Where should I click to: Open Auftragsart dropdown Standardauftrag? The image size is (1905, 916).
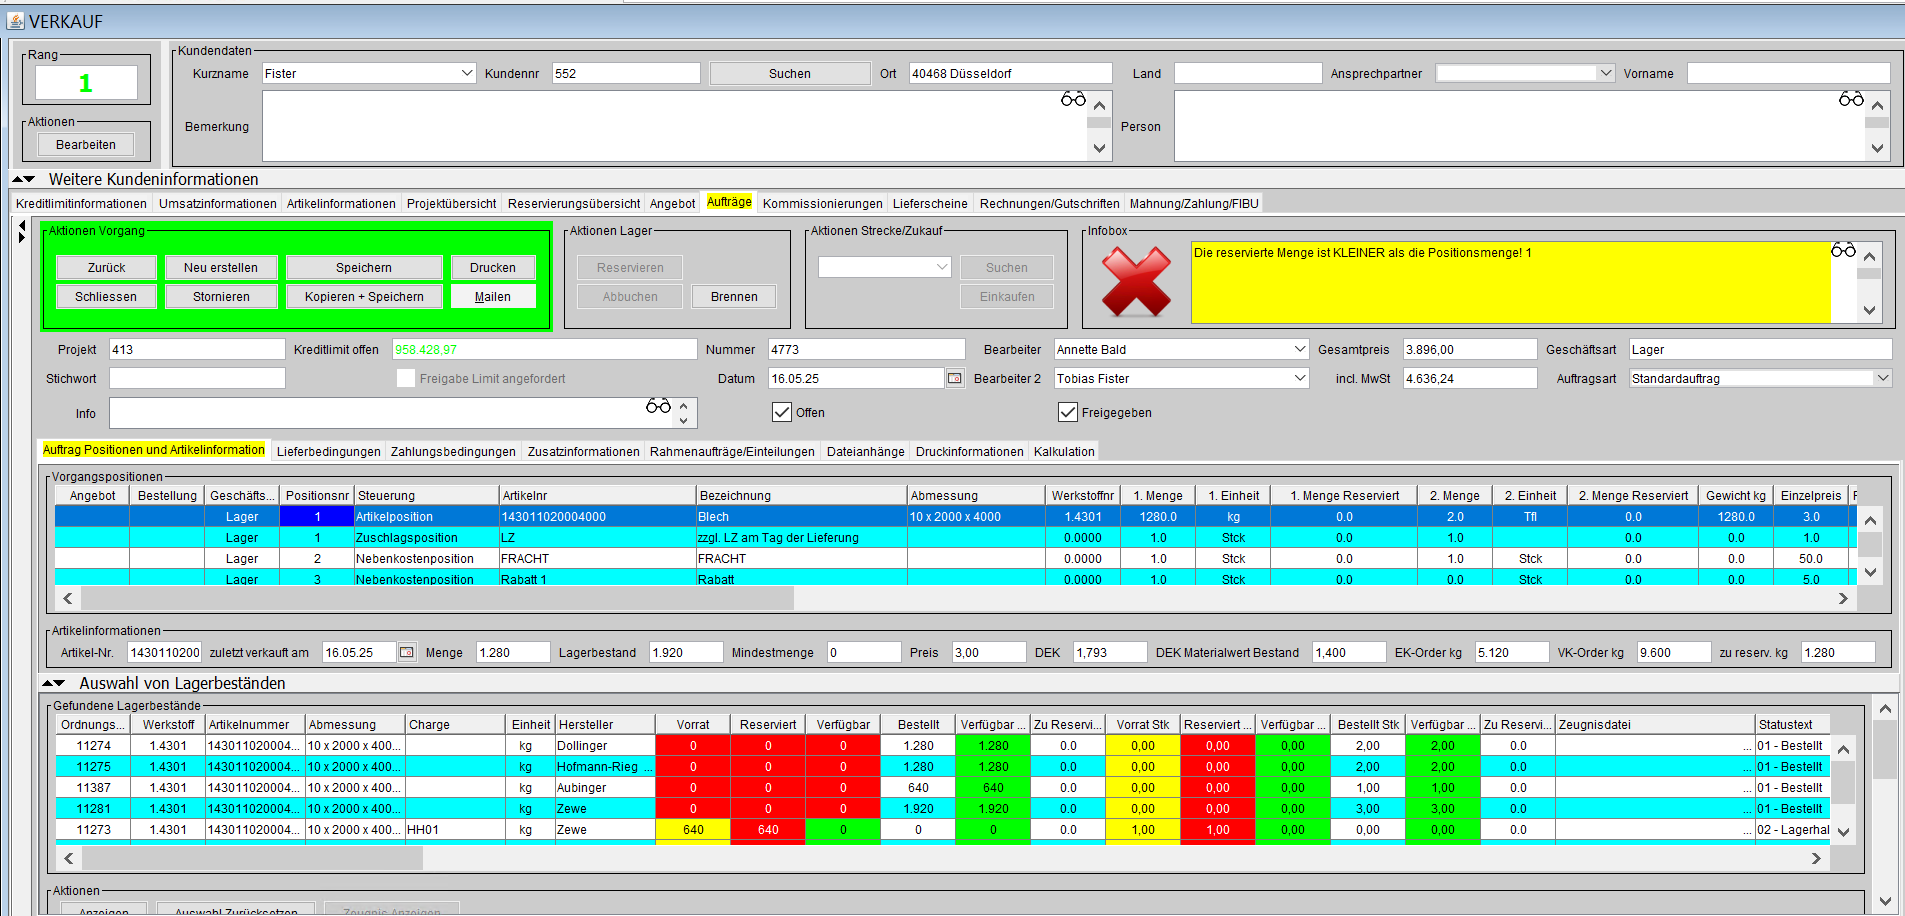pyautogui.click(x=1883, y=378)
